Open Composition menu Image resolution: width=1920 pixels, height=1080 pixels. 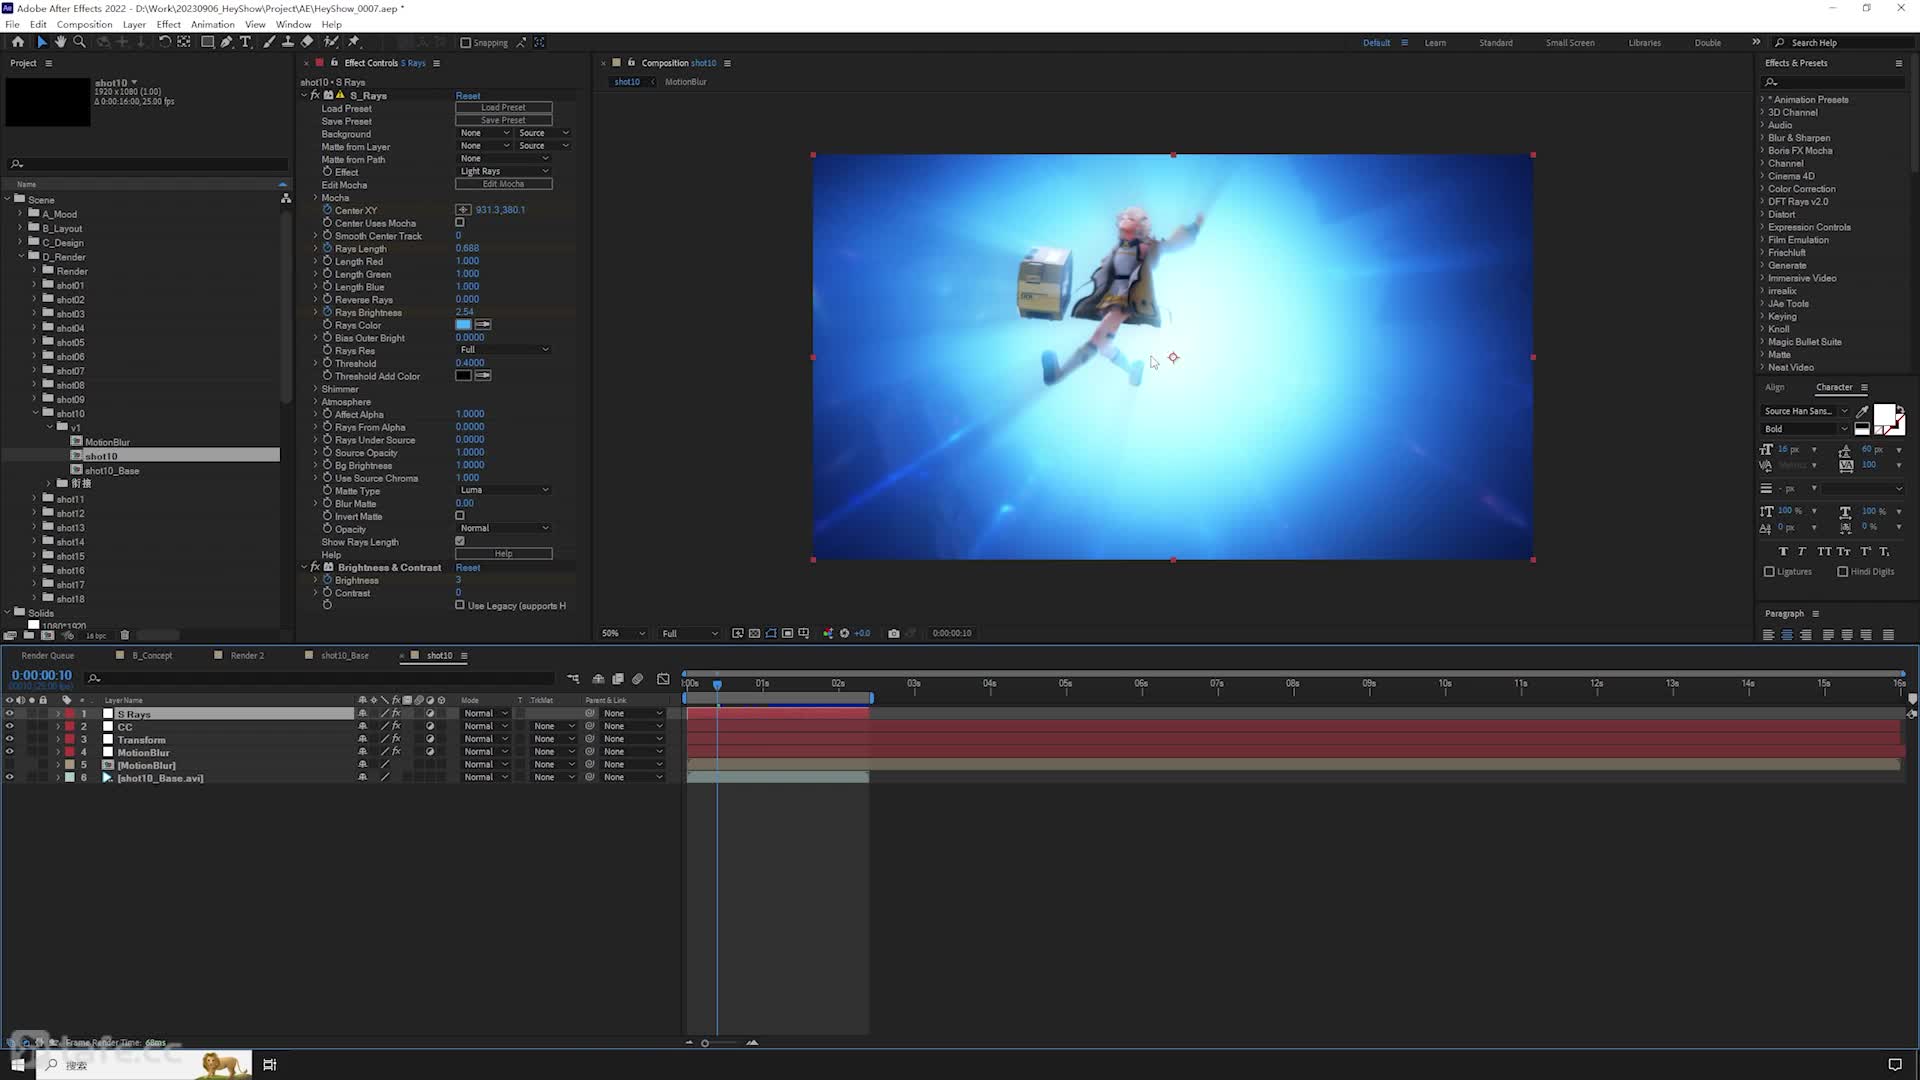[x=84, y=24]
